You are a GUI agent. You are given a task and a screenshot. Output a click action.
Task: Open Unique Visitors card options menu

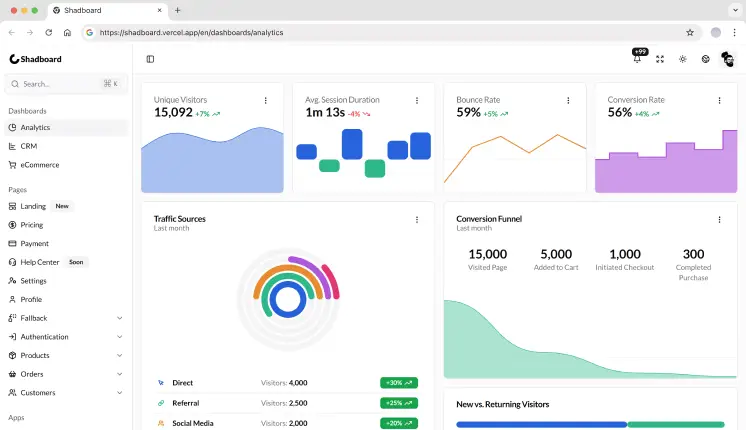[x=265, y=101]
